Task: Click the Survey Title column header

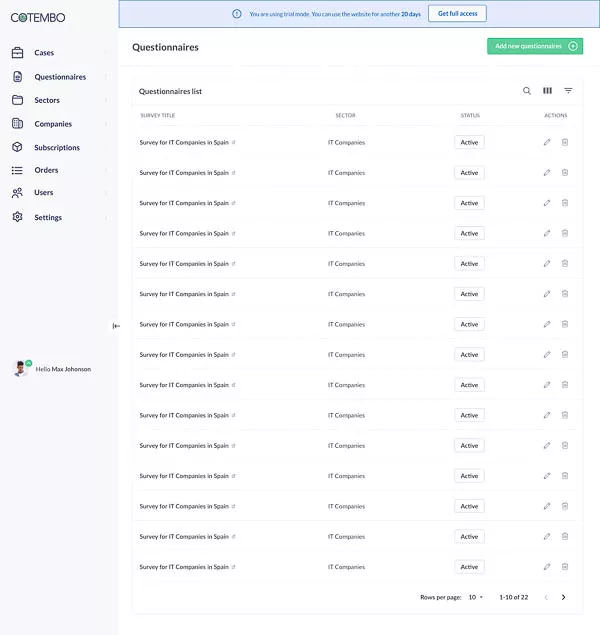Action: pos(157,115)
